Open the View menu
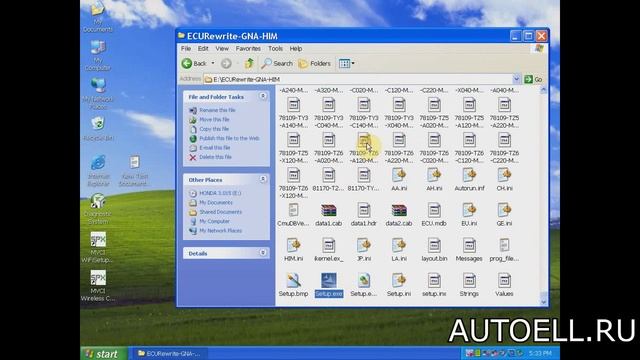 pyautogui.click(x=222, y=49)
